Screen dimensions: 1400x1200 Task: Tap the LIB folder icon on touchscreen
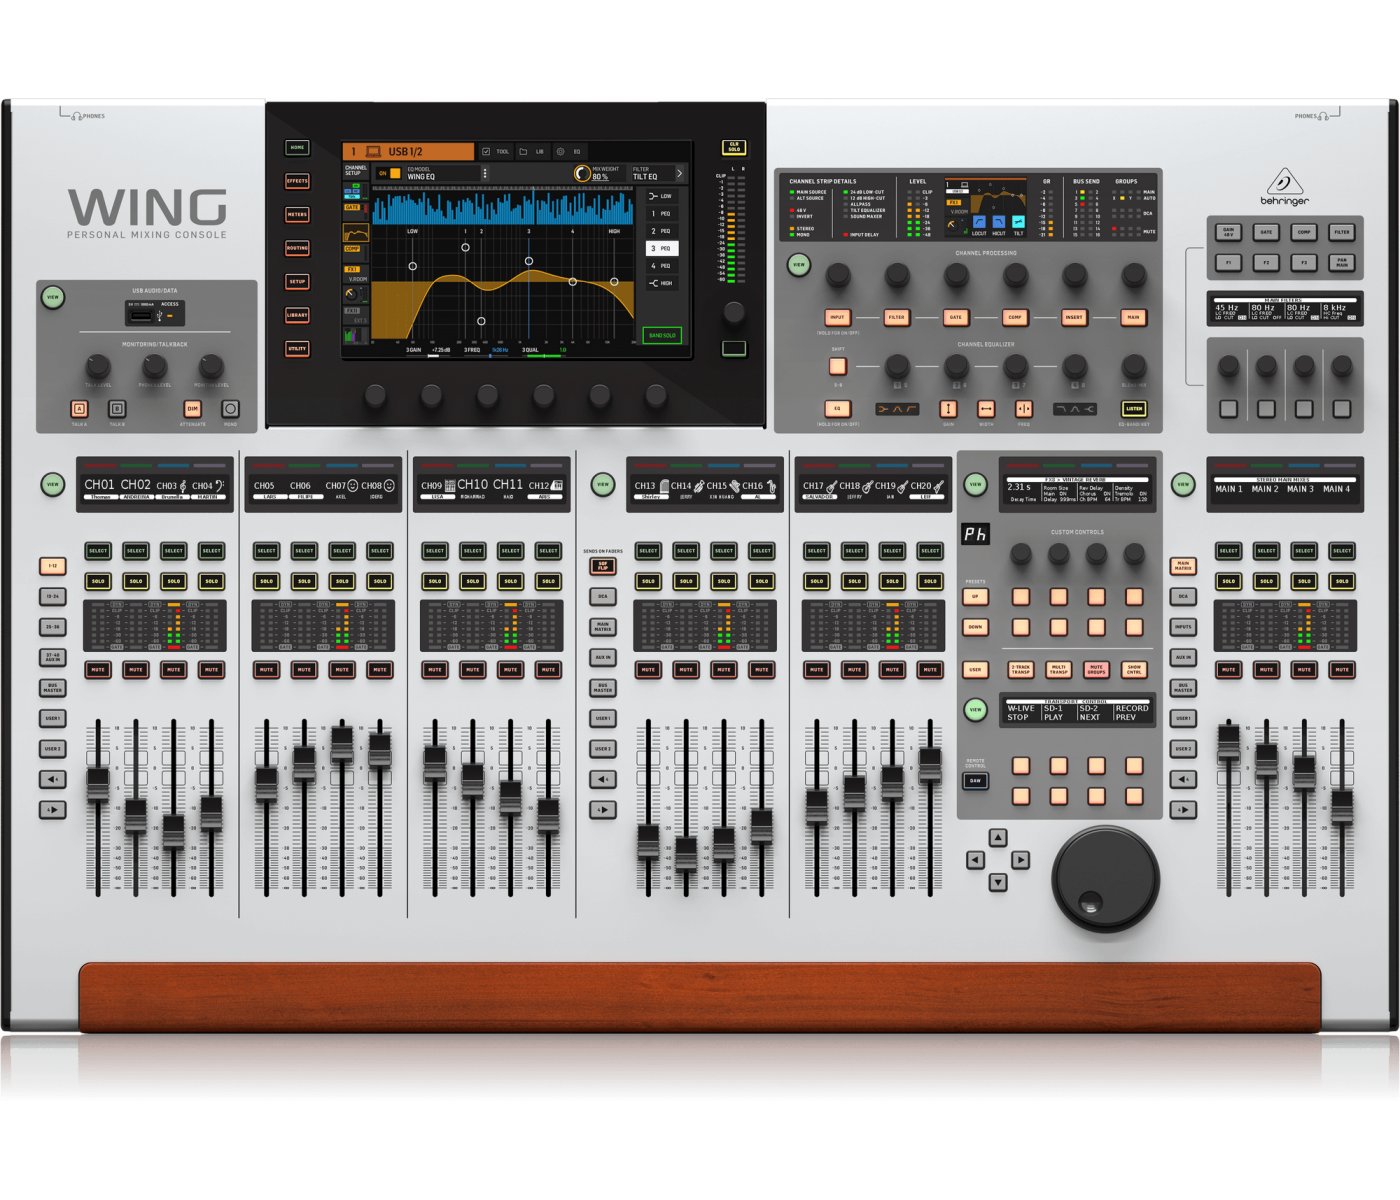[523, 152]
